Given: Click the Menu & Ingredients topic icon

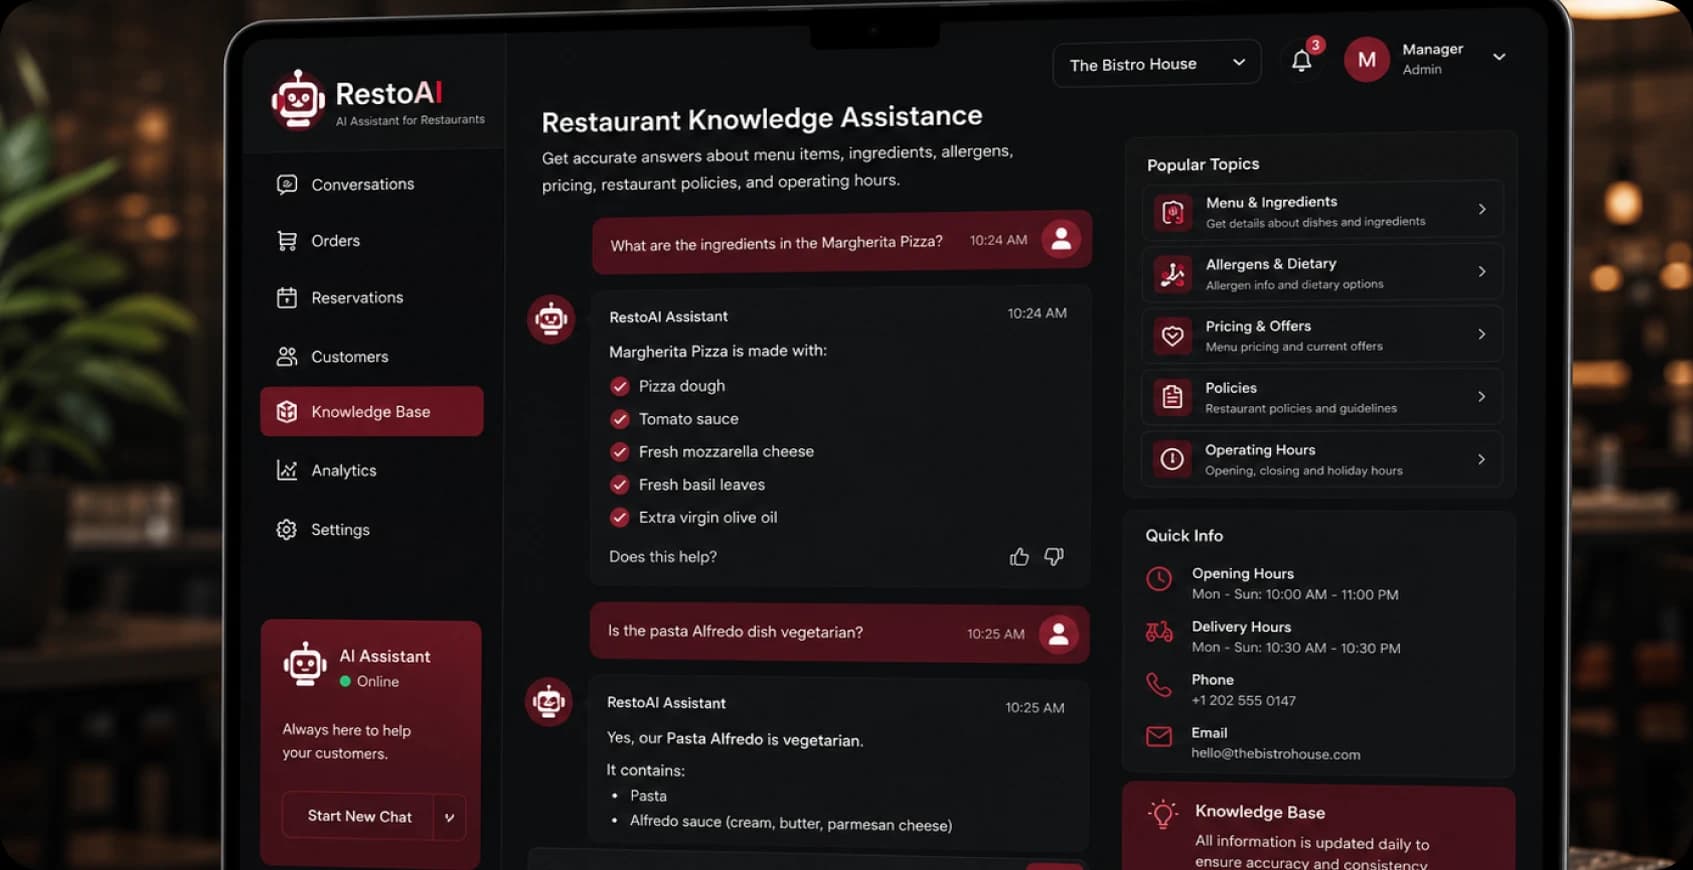Looking at the screenshot, I should click(1173, 212).
